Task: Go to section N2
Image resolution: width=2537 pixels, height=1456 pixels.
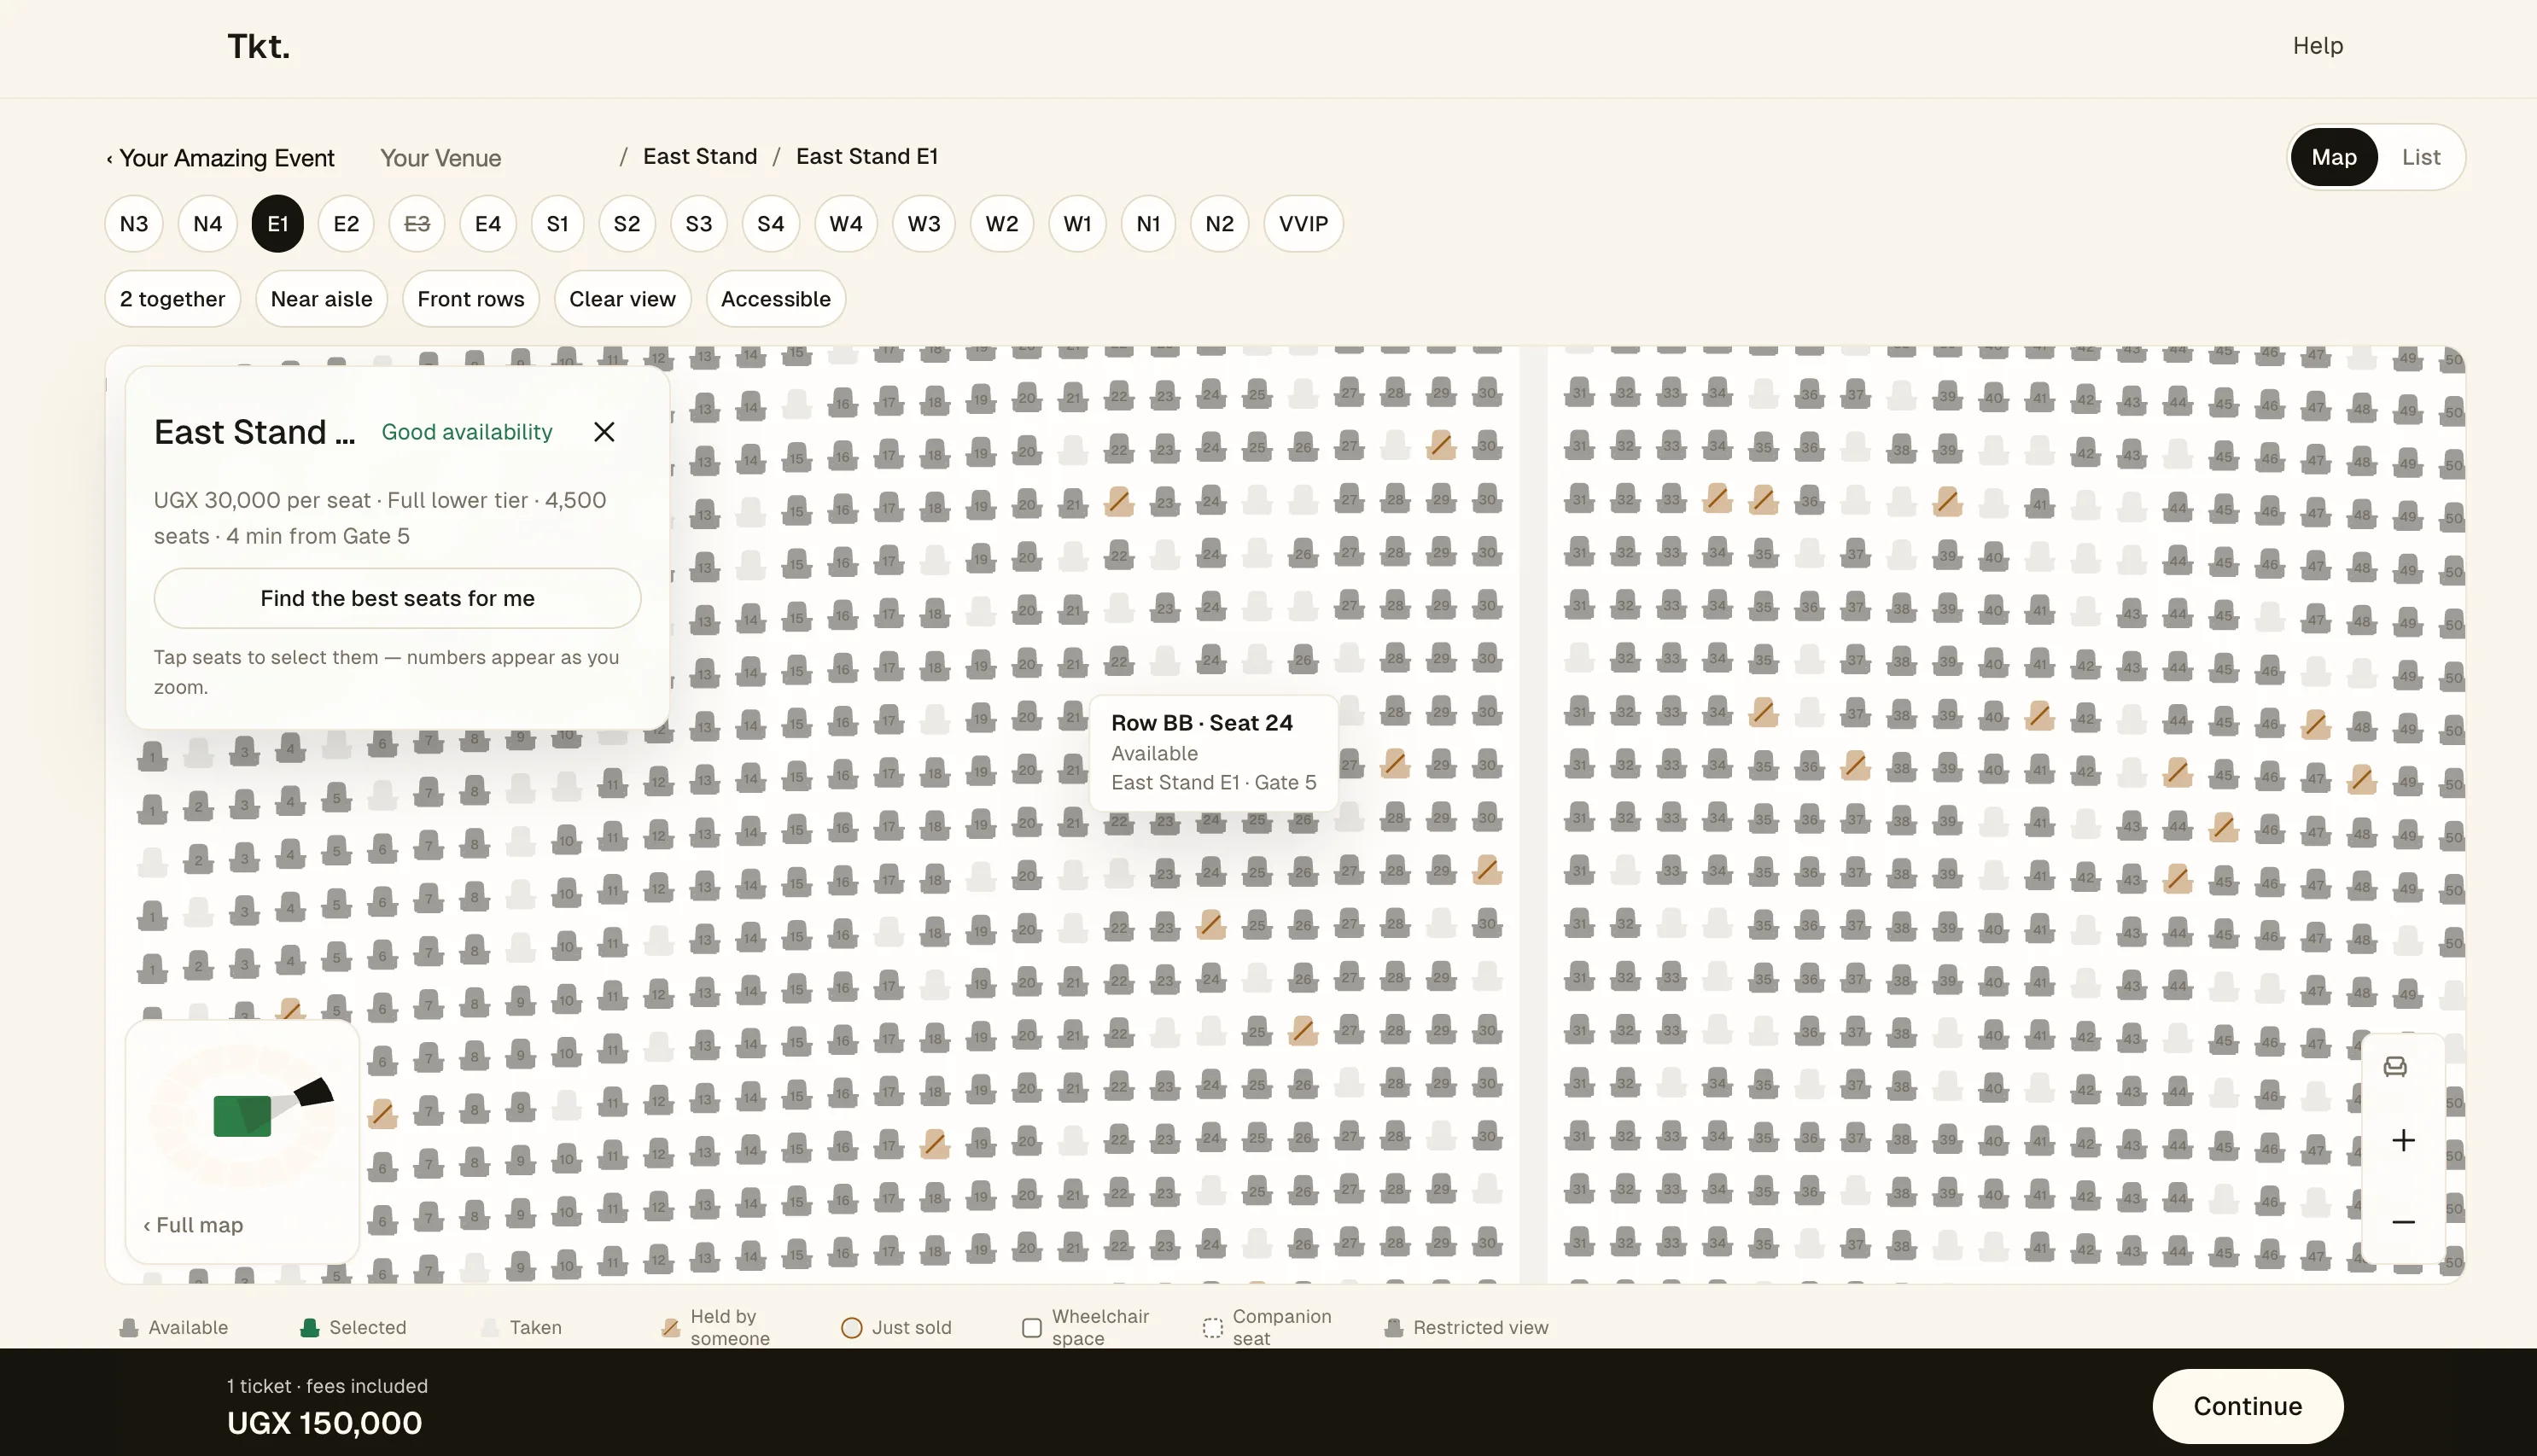Action: tap(1219, 224)
